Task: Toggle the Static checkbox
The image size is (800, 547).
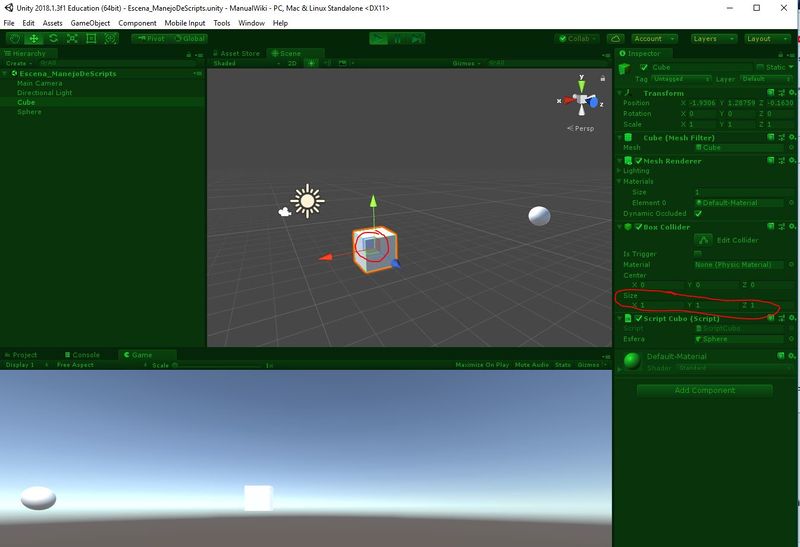Action: [x=760, y=67]
